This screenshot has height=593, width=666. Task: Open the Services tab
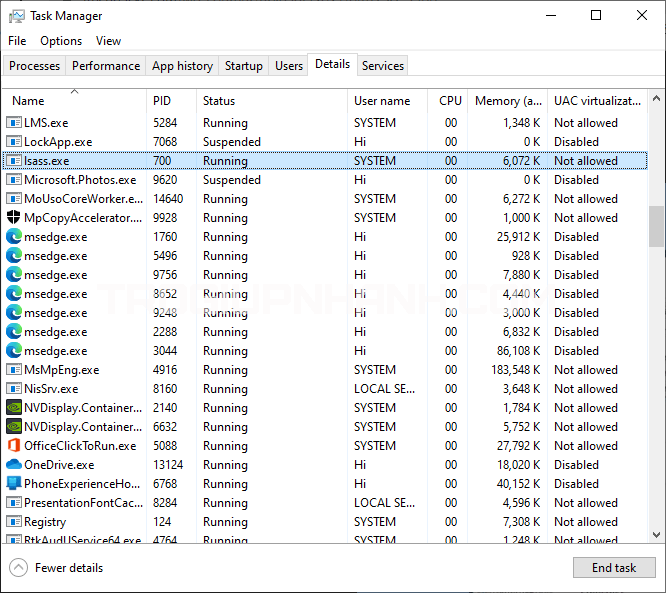[x=383, y=66]
